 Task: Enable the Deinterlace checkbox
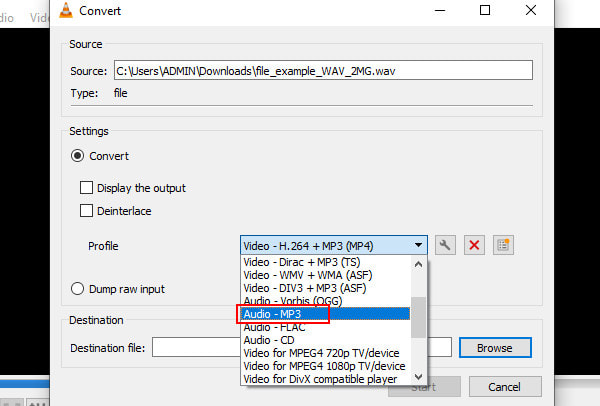point(86,210)
